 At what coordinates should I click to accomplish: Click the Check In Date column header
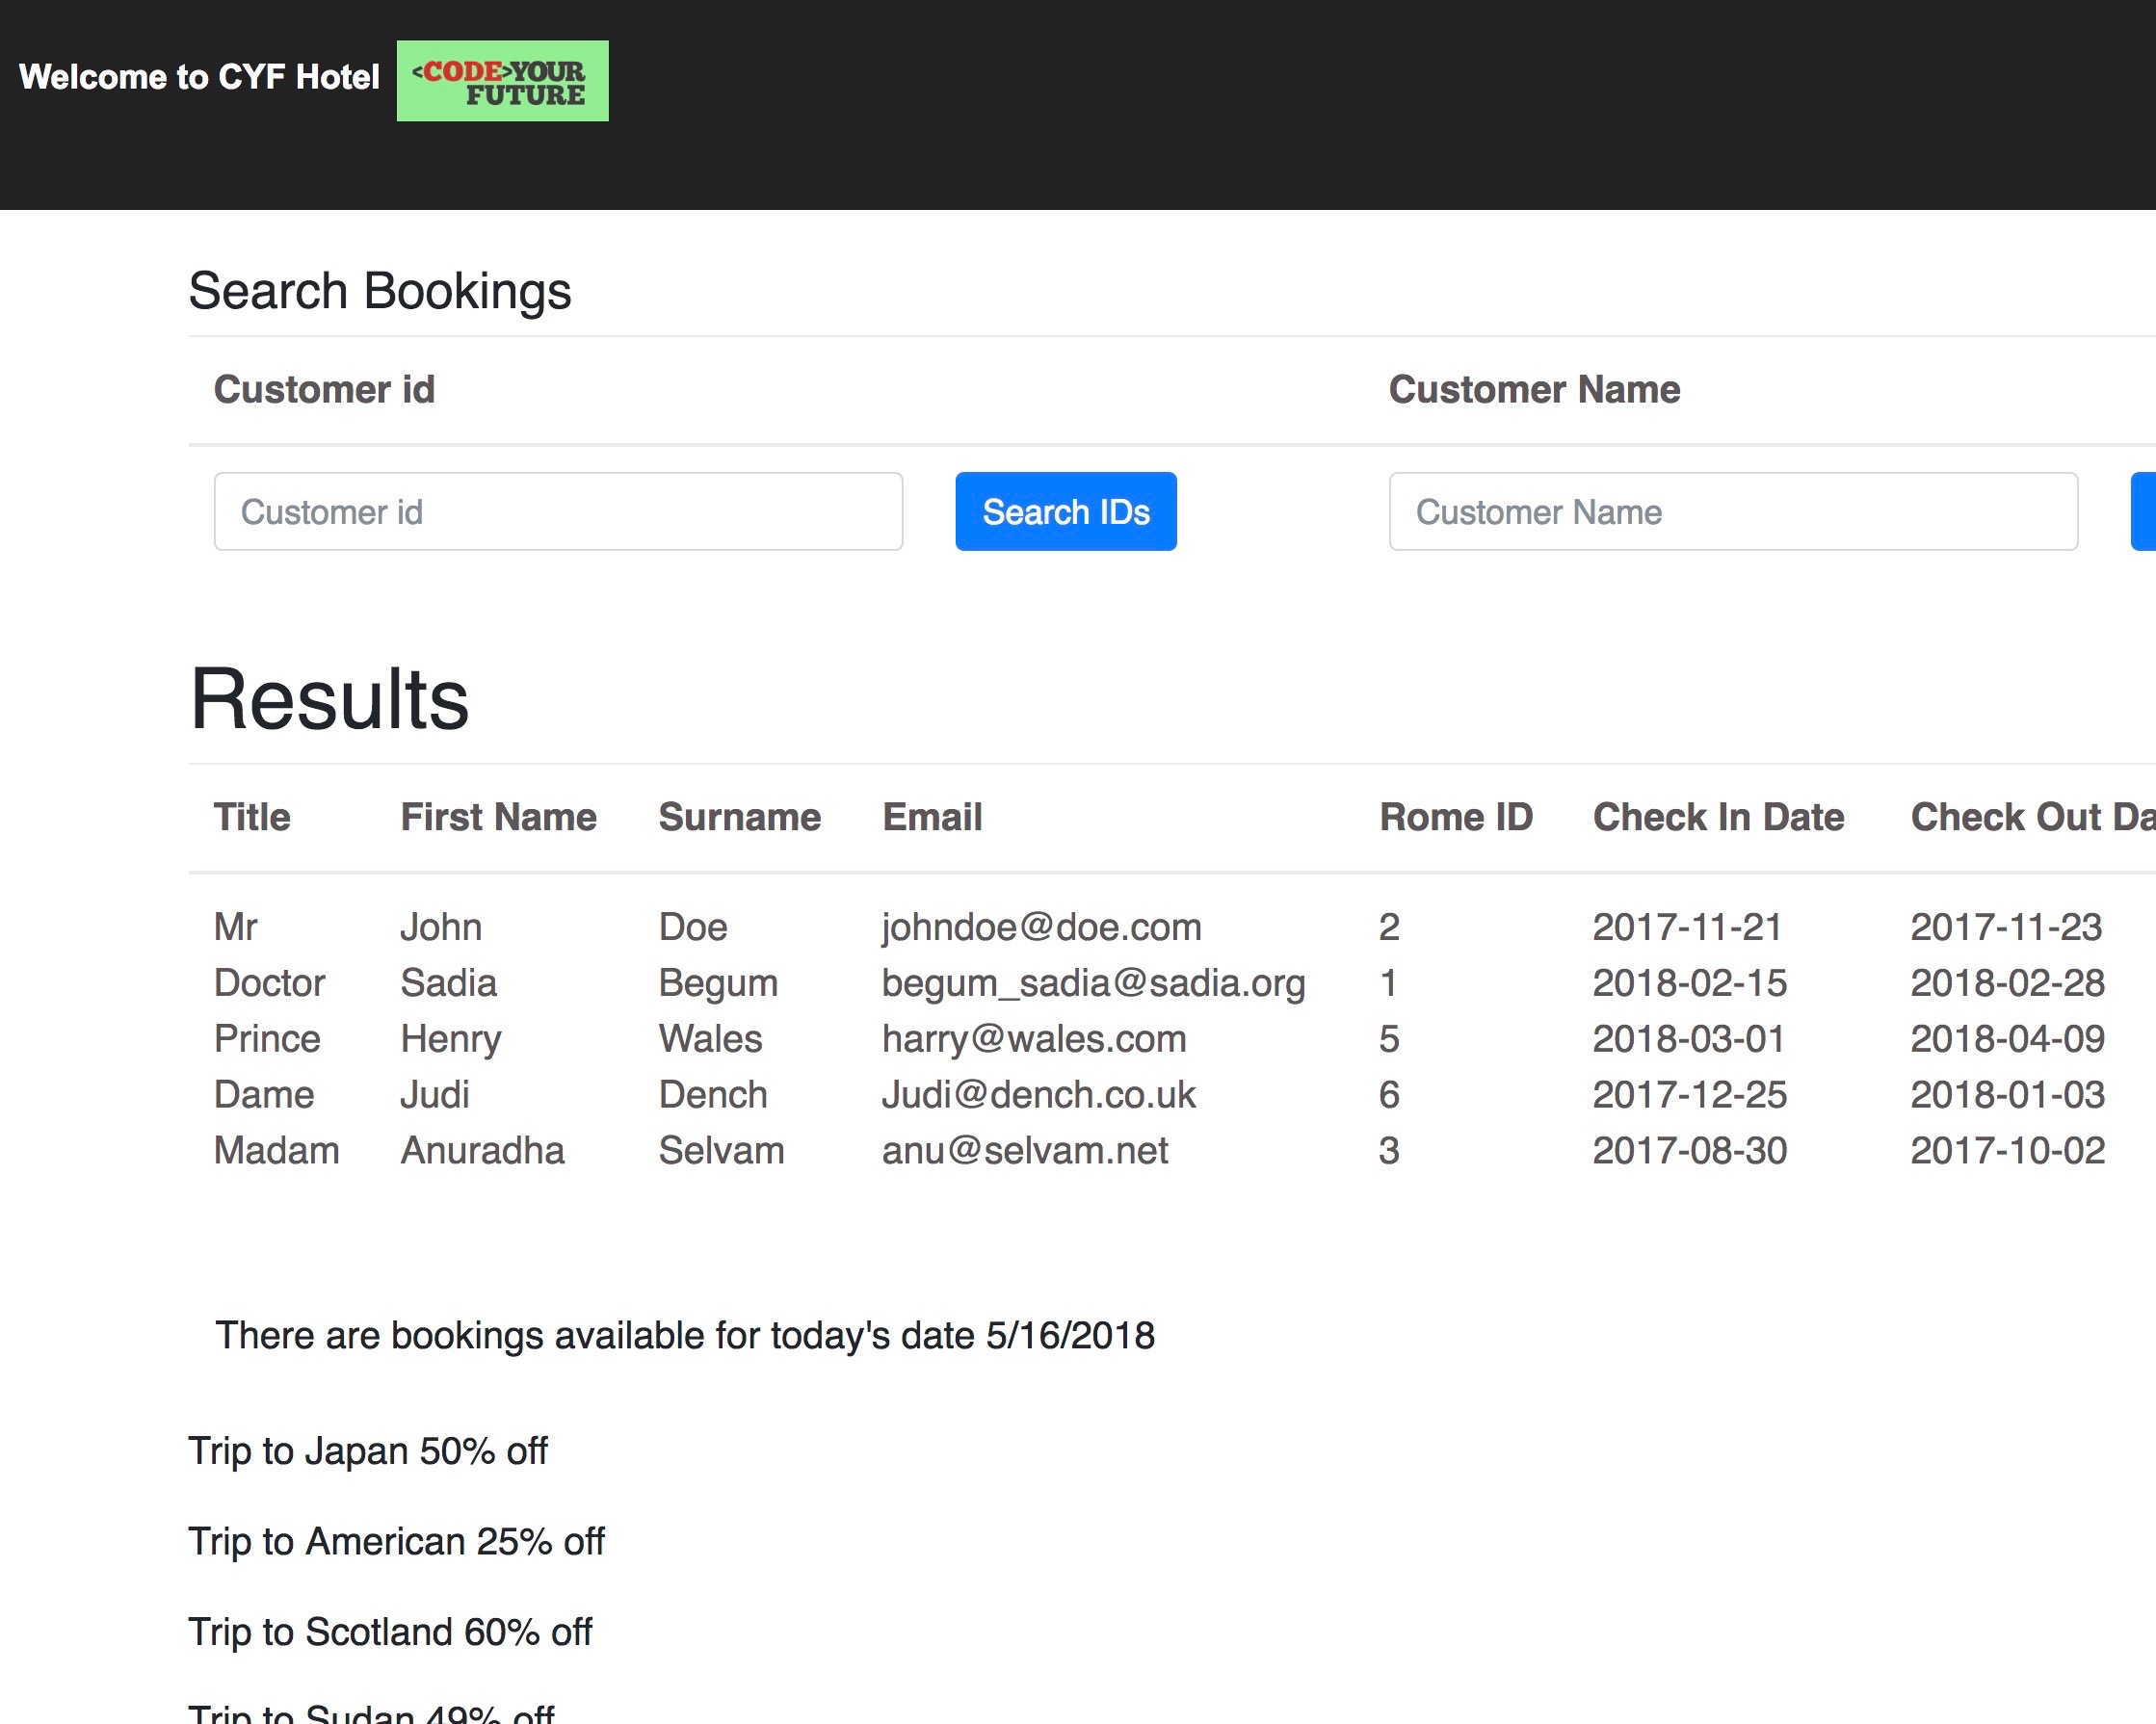pos(1718,818)
